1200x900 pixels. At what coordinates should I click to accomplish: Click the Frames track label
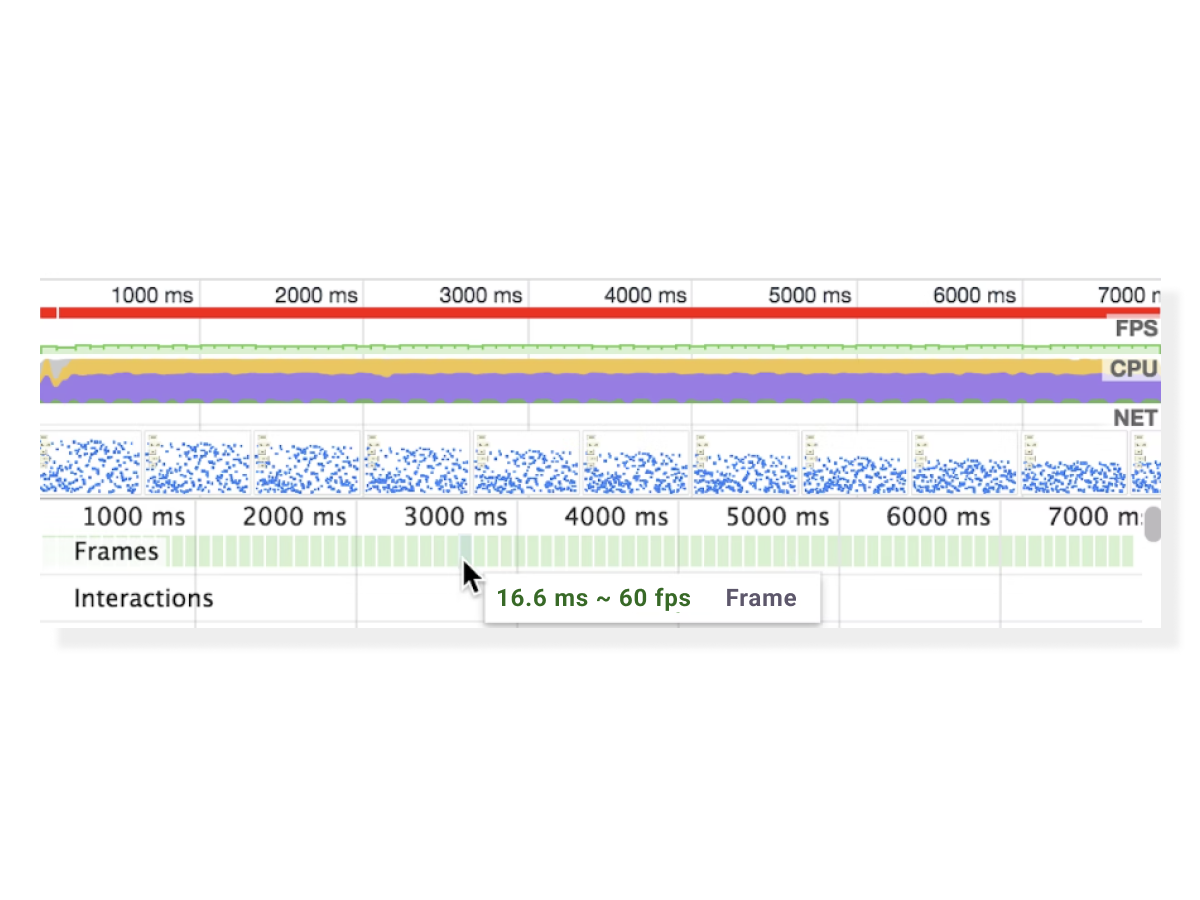click(116, 551)
